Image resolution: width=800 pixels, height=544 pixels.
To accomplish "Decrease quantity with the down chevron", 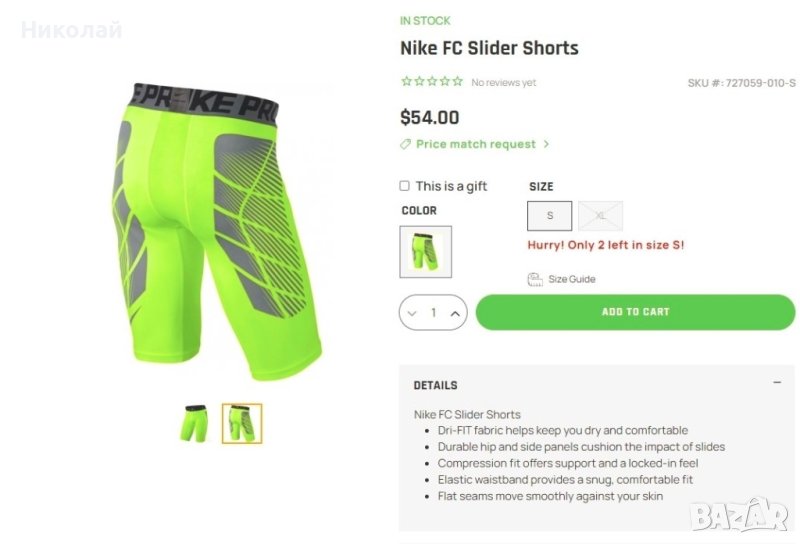I will pyautogui.click(x=412, y=313).
